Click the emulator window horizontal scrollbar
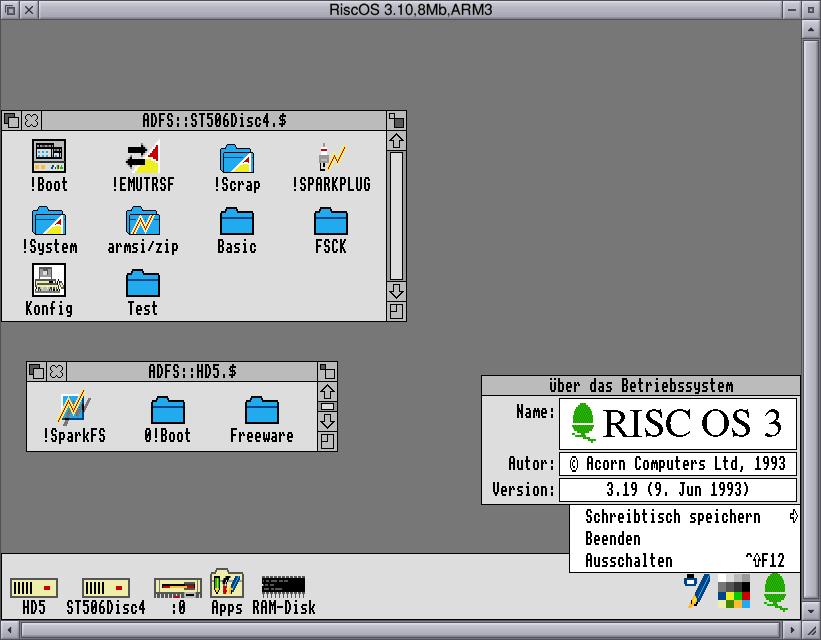 pyautogui.click(x=400, y=631)
